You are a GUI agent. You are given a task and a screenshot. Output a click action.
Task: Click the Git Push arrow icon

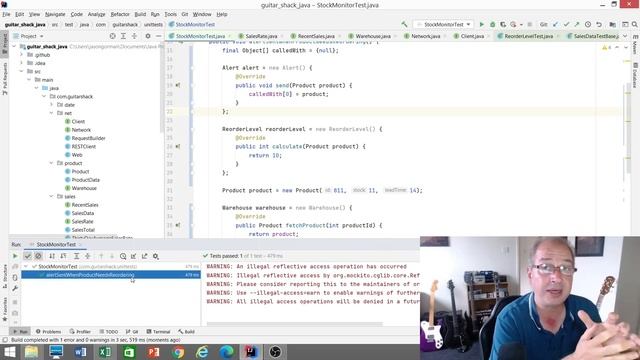pyautogui.click(x=577, y=24)
